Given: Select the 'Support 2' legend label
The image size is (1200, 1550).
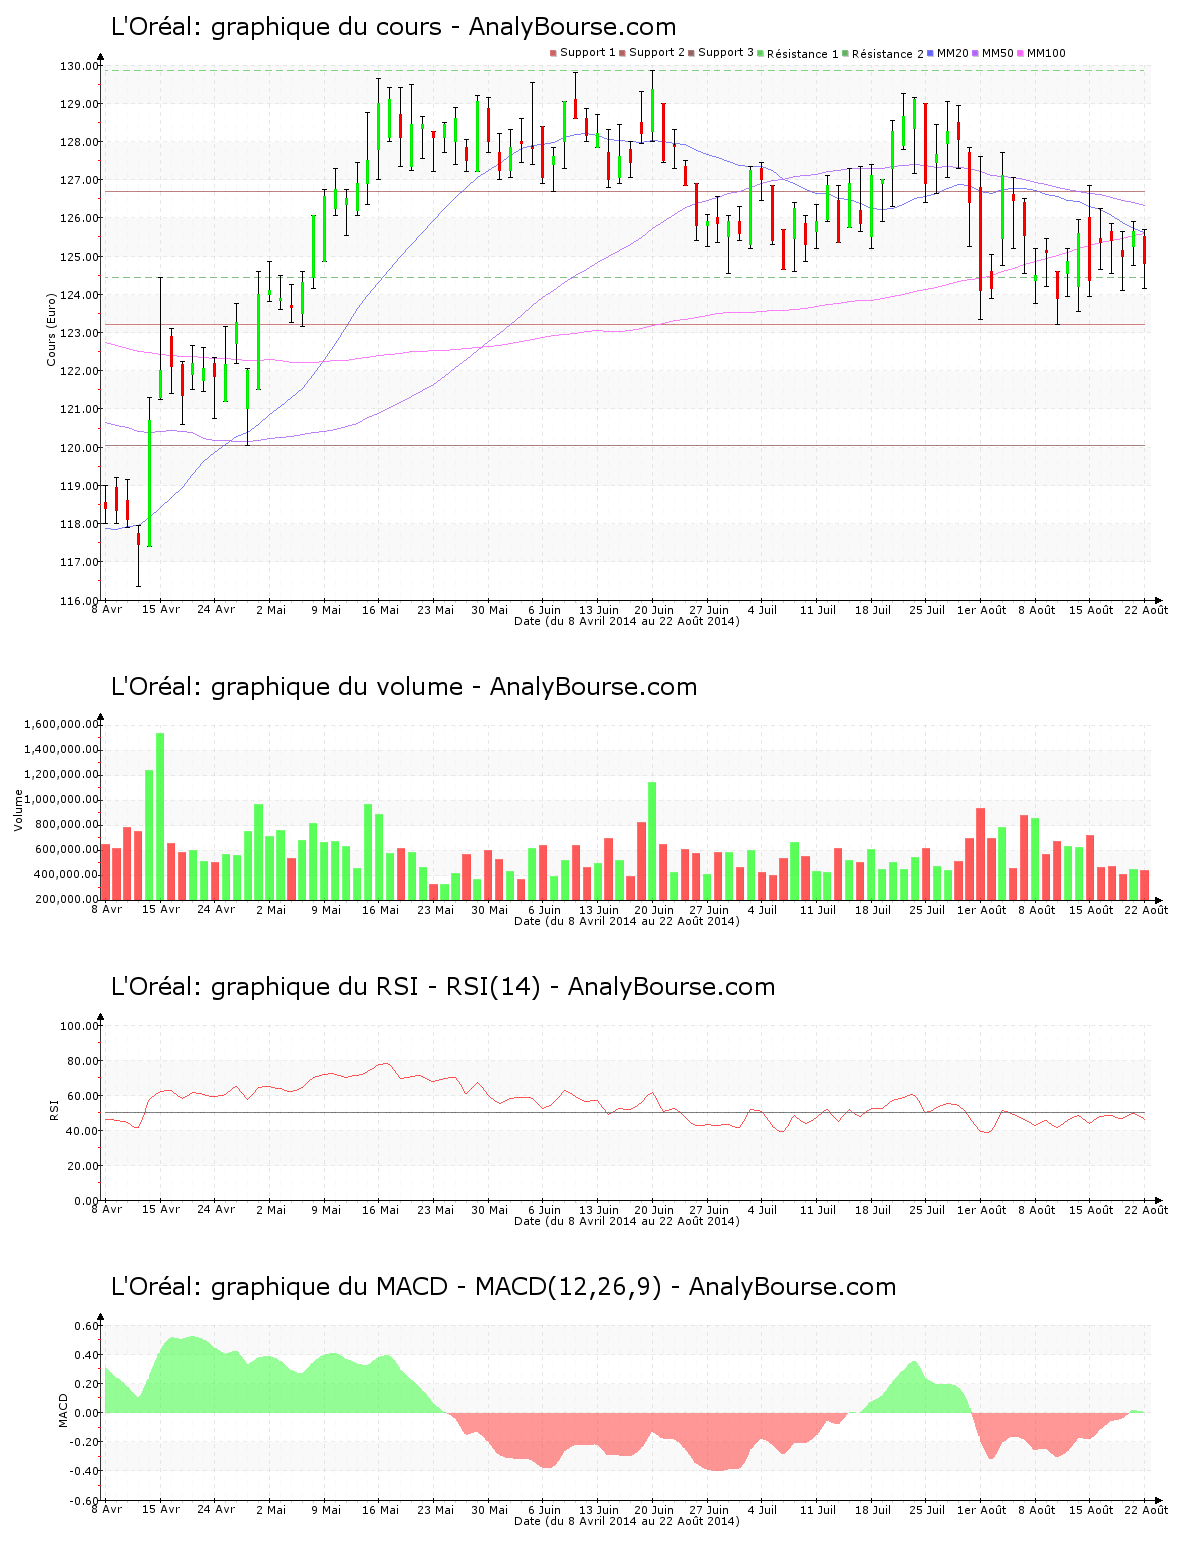Looking at the screenshot, I should [657, 53].
